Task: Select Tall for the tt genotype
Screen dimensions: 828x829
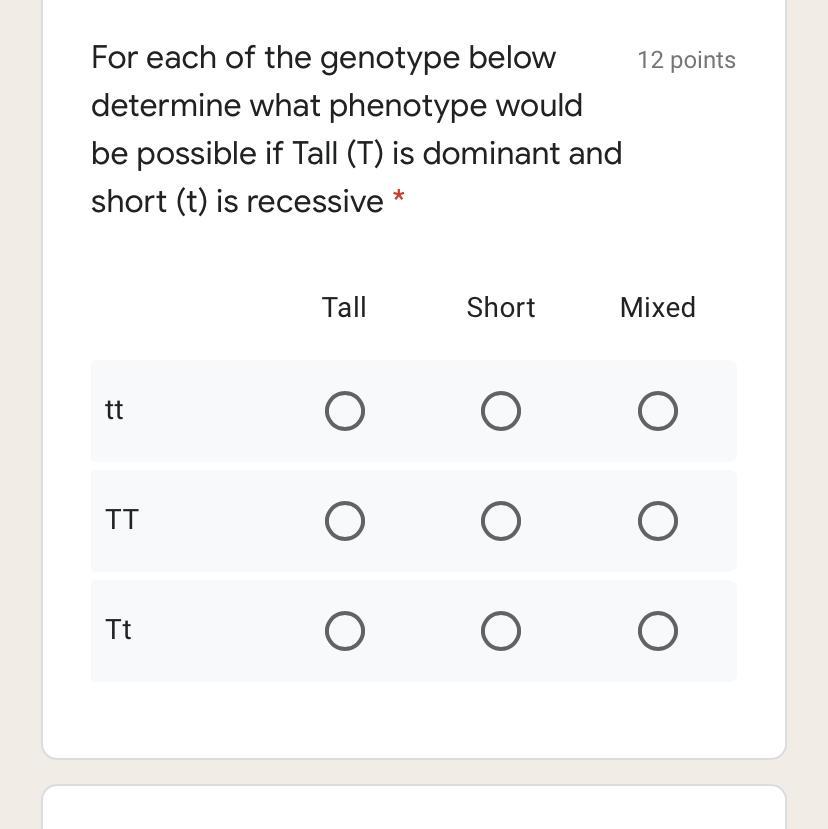Action: coord(345,411)
